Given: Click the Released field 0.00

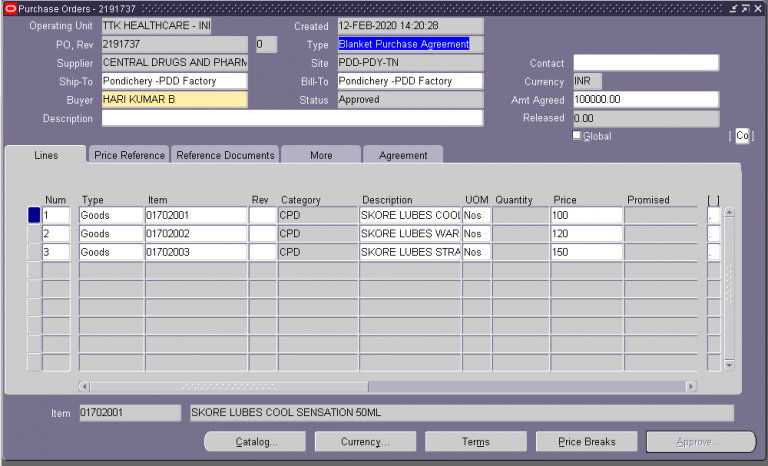Looking at the screenshot, I should (x=646, y=118).
